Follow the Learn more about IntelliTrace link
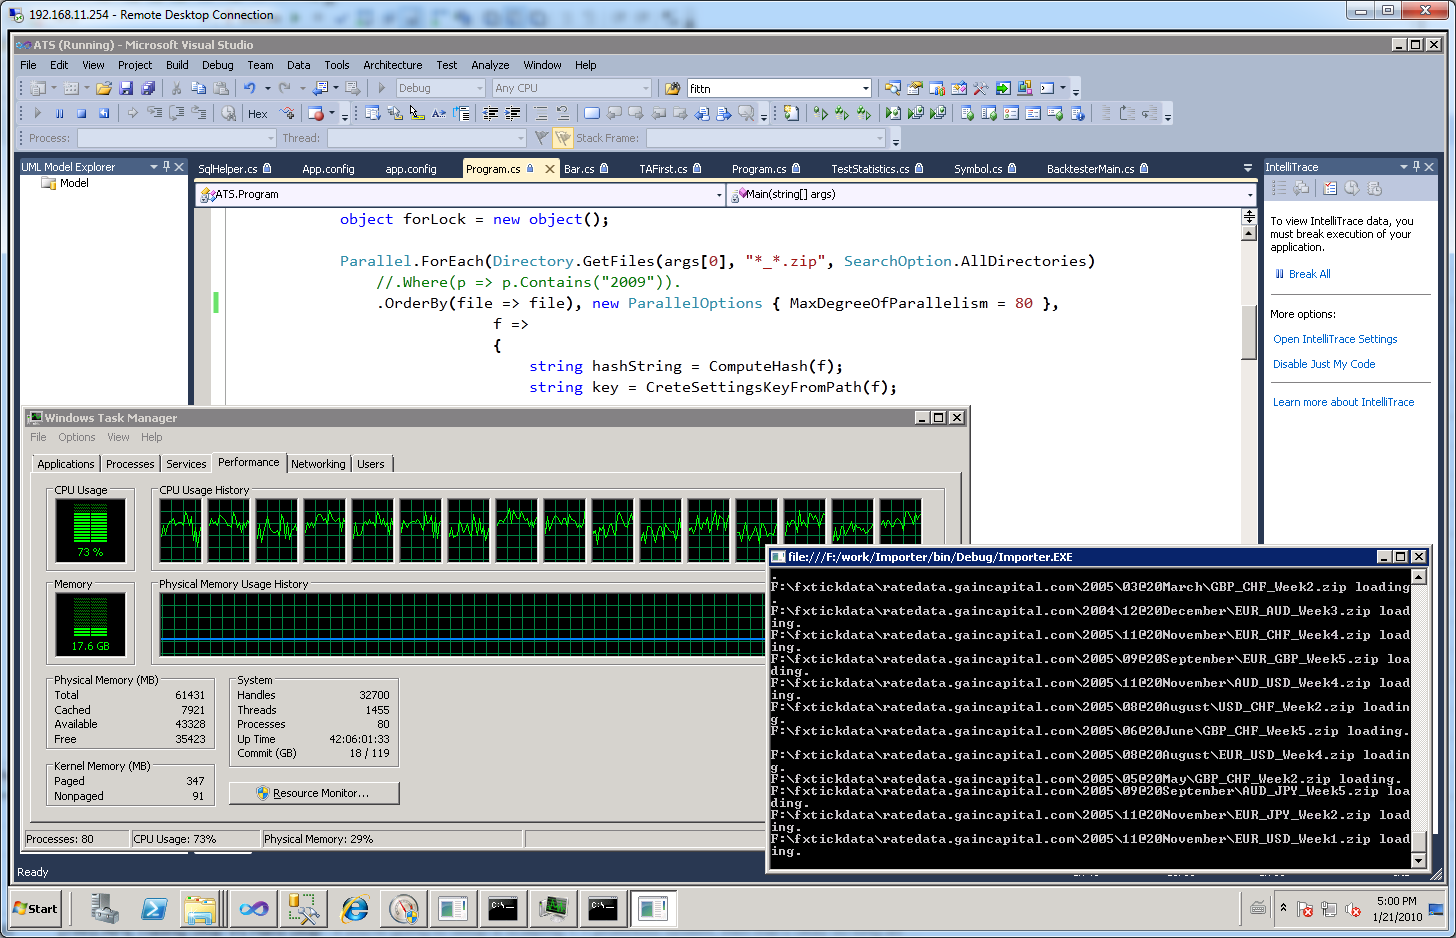Viewport: 1456px width, 938px height. (1343, 402)
